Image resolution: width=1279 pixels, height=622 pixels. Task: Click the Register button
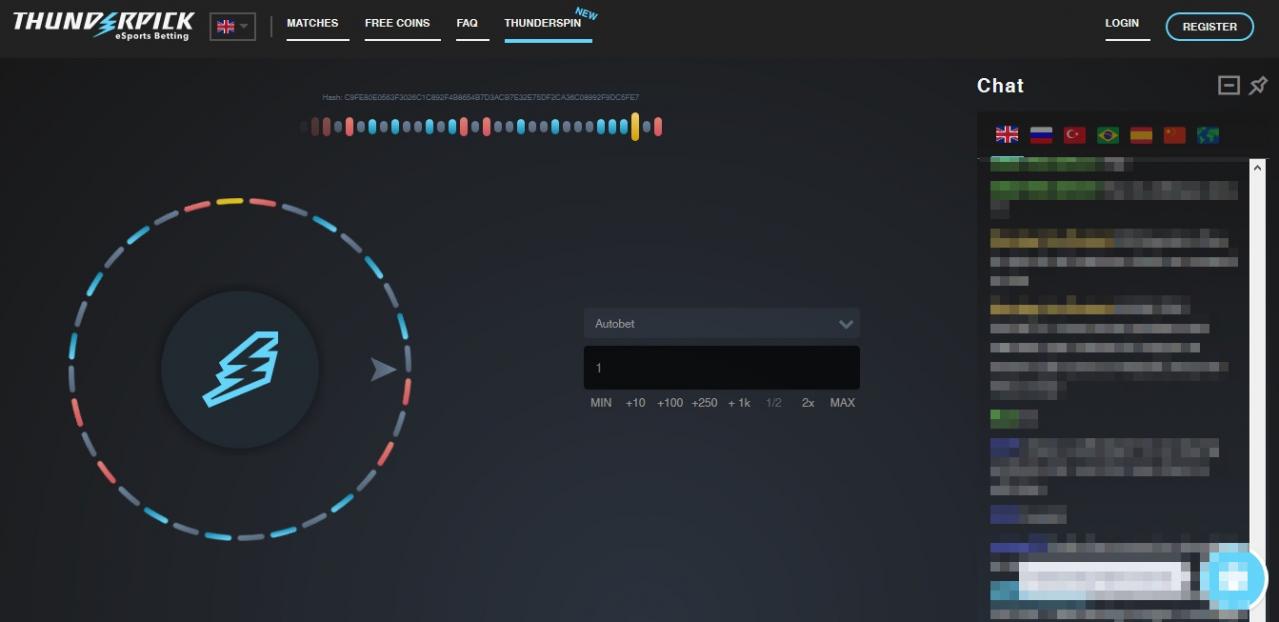tap(1209, 27)
